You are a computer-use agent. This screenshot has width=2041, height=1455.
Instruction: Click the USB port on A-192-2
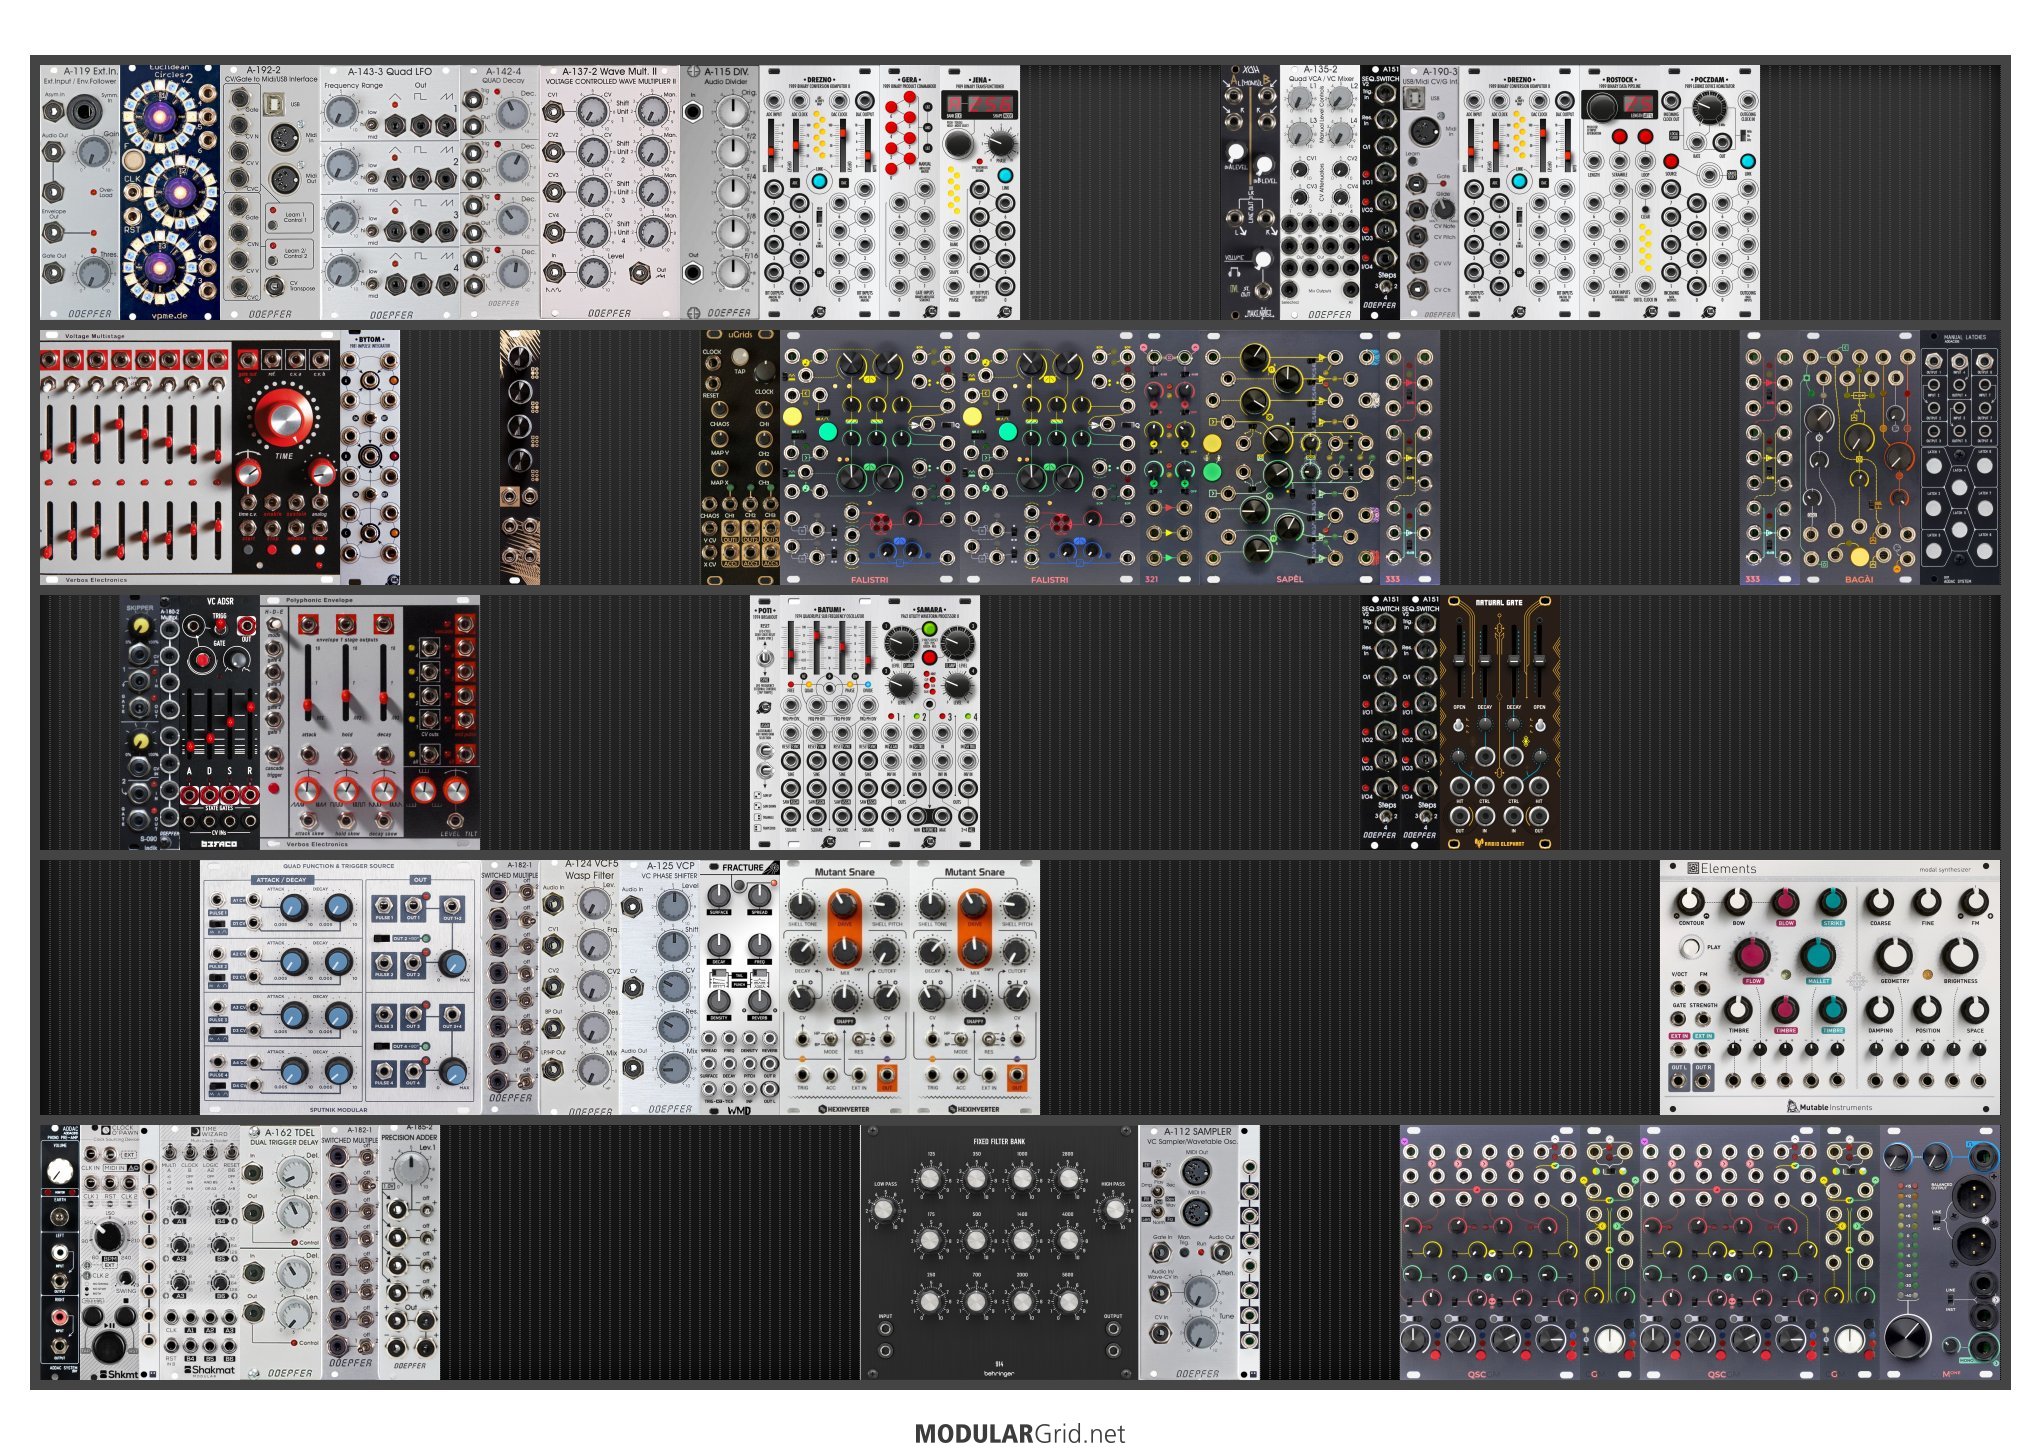[x=275, y=104]
